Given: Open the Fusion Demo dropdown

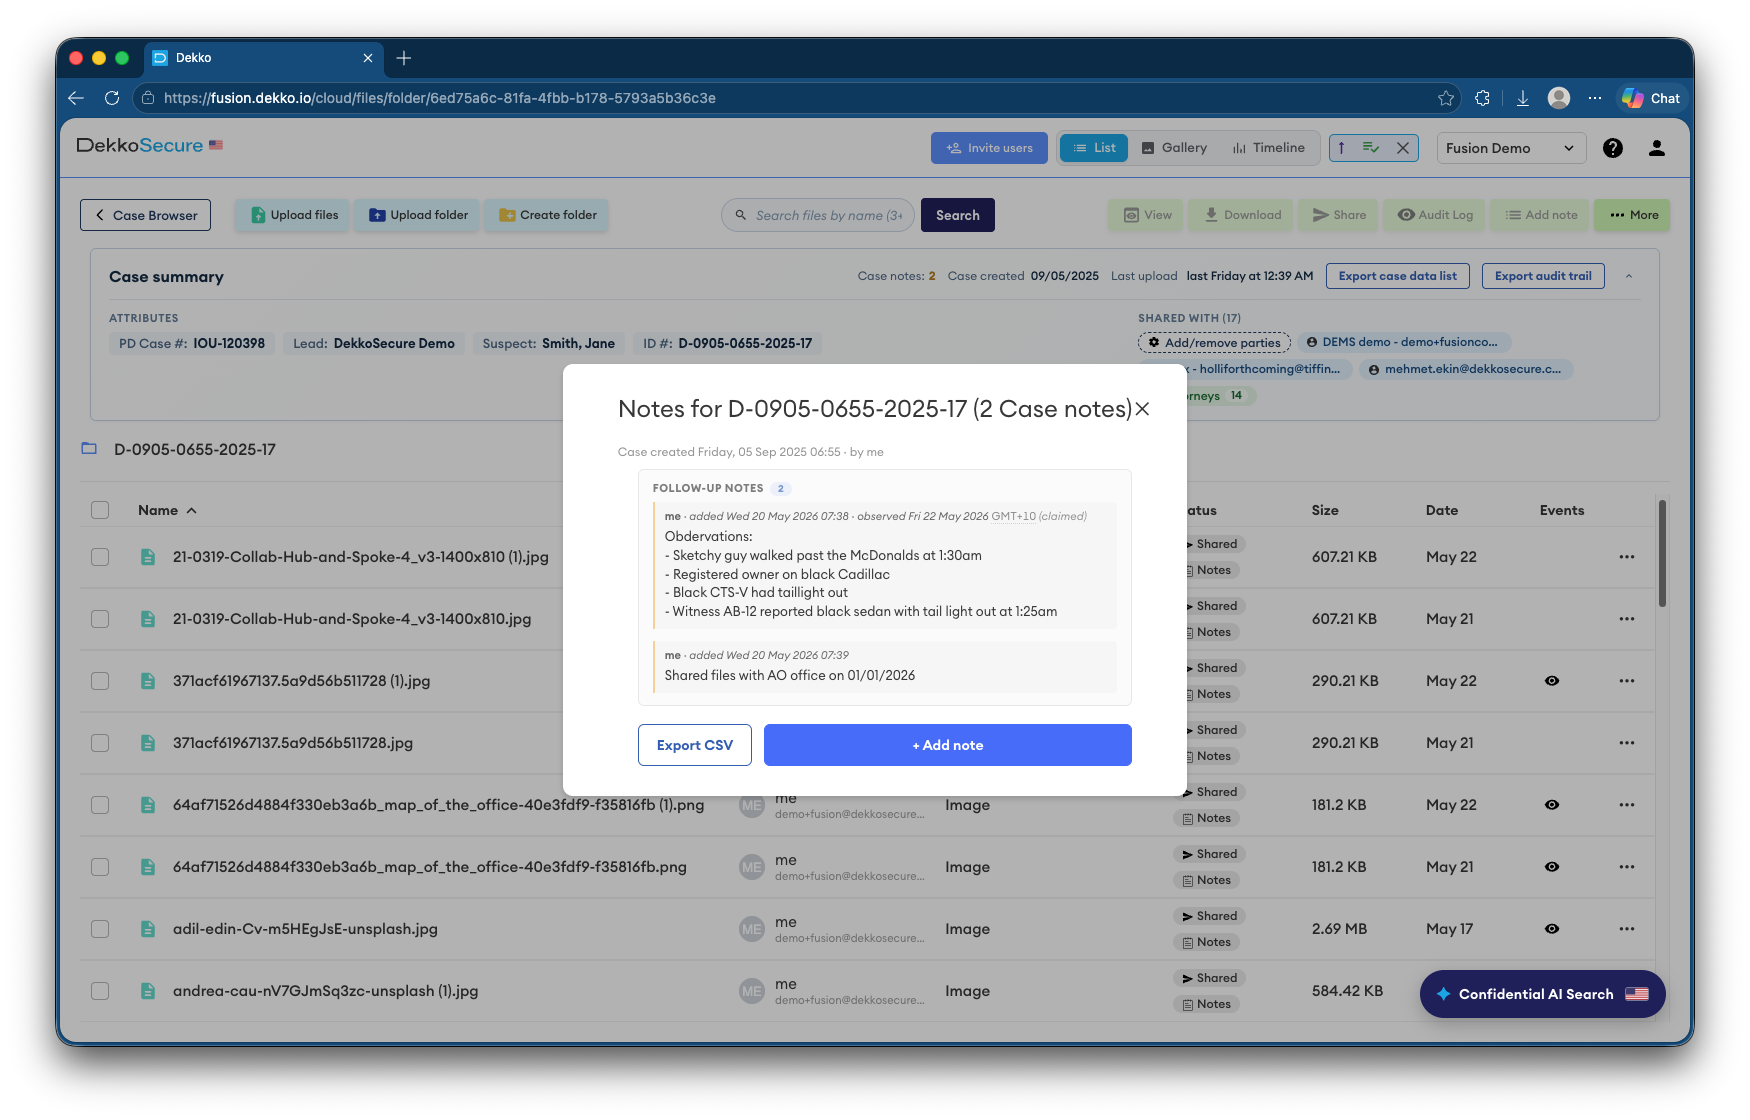Looking at the screenshot, I should 1511,148.
